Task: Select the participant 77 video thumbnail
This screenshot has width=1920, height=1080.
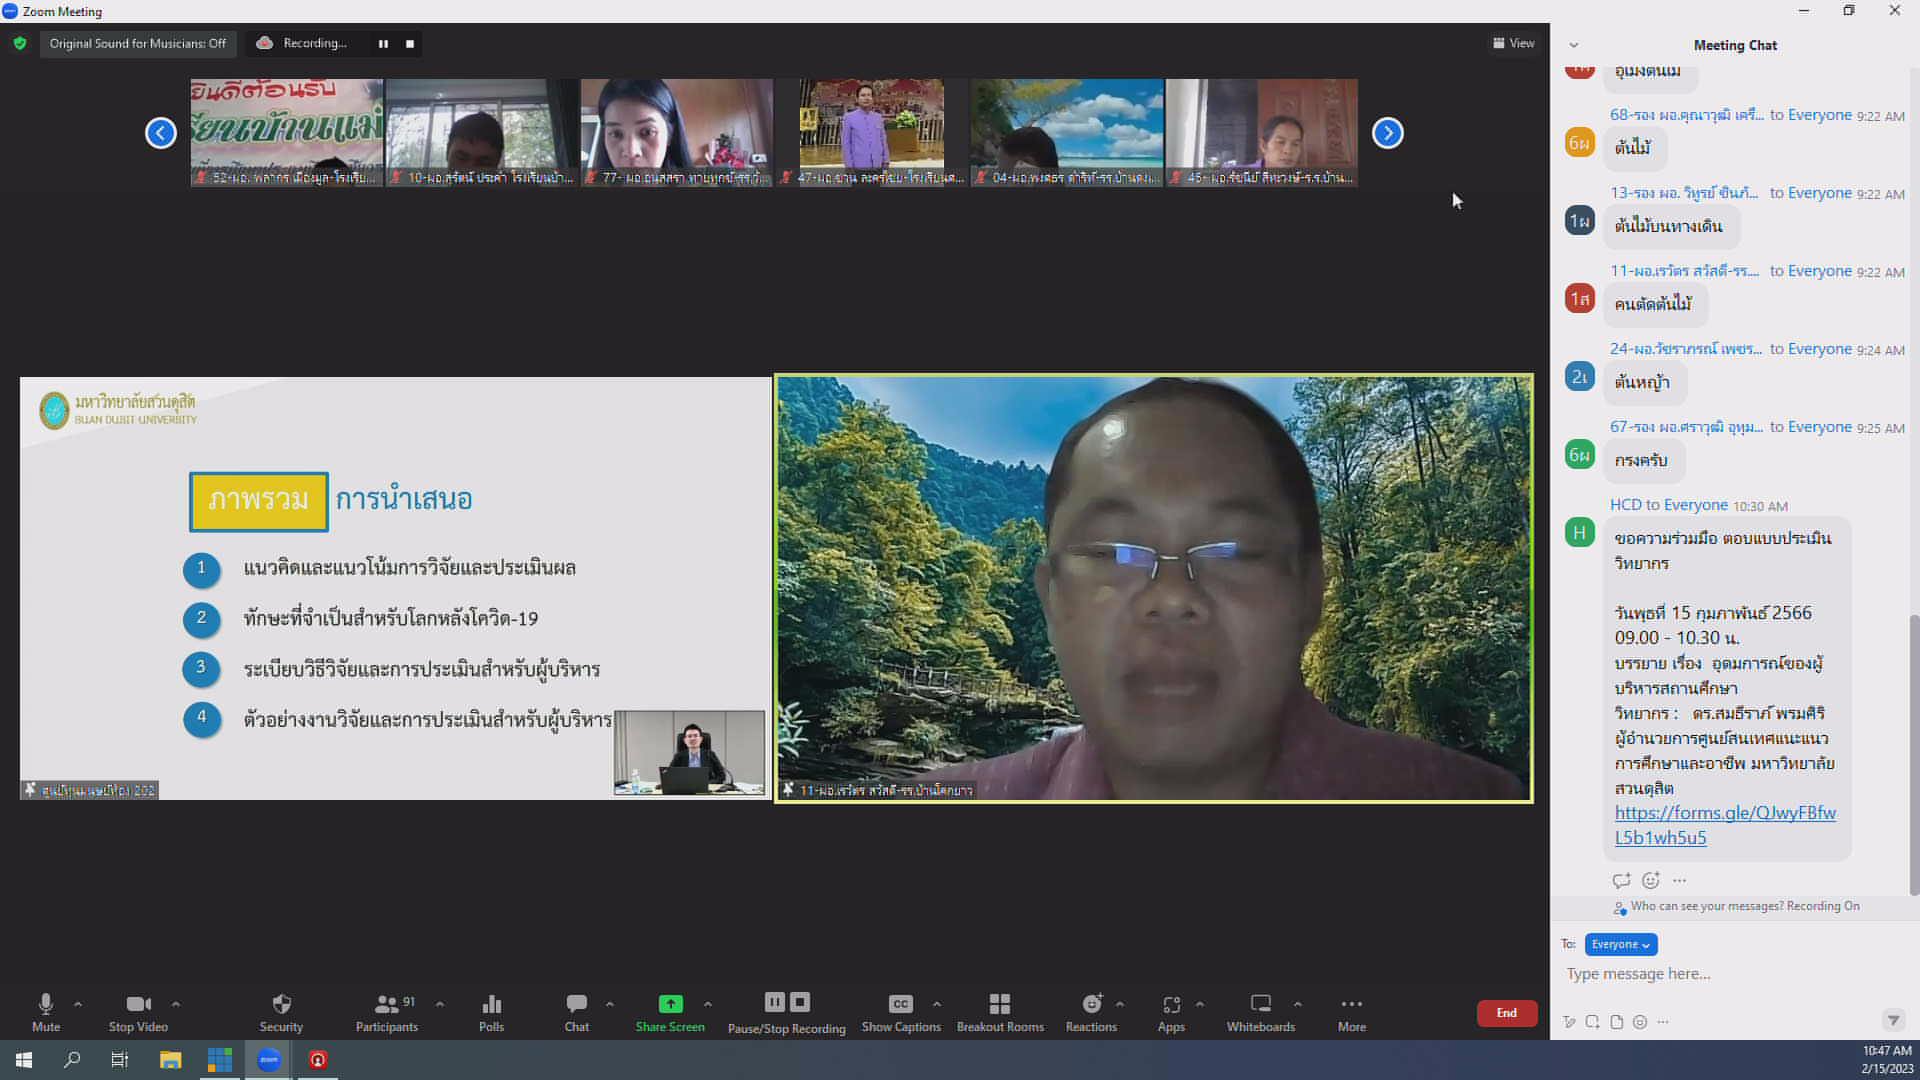Action: pyautogui.click(x=677, y=133)
